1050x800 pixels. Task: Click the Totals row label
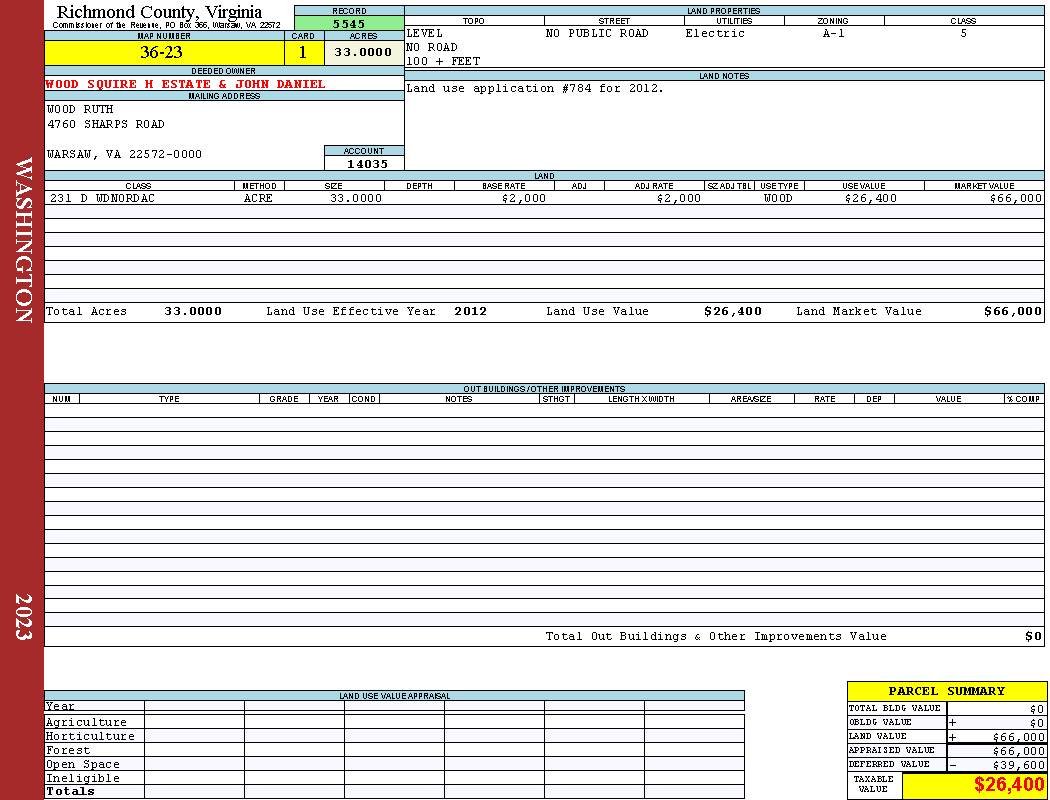[x=70, y=791]
